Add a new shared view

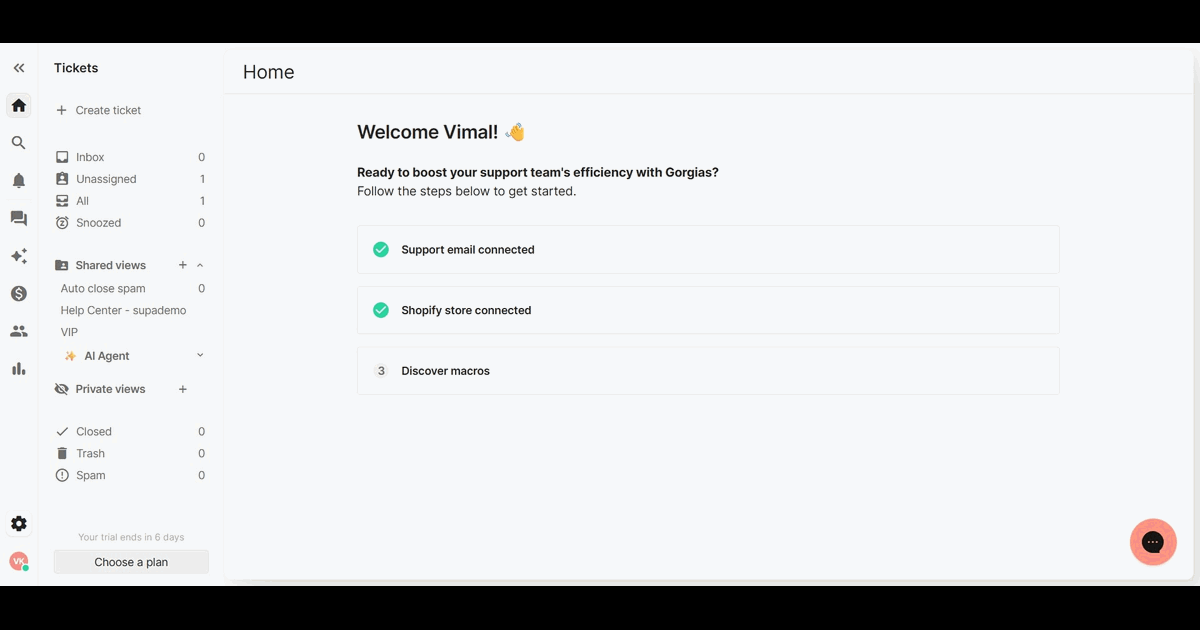[183, 265]
